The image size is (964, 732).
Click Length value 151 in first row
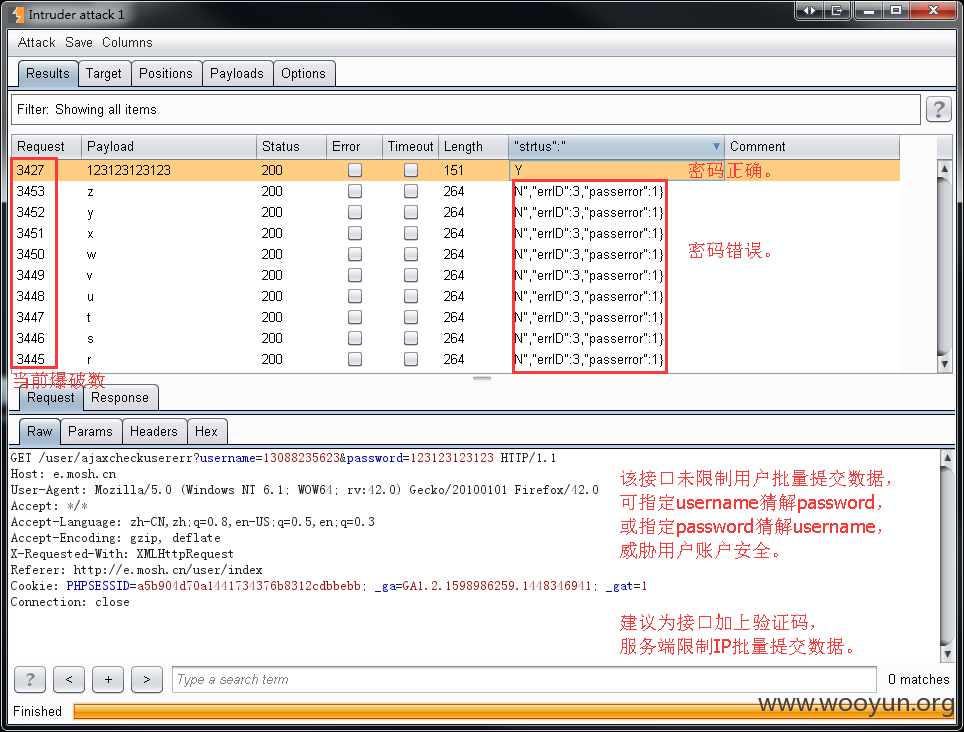coord(454,170)
